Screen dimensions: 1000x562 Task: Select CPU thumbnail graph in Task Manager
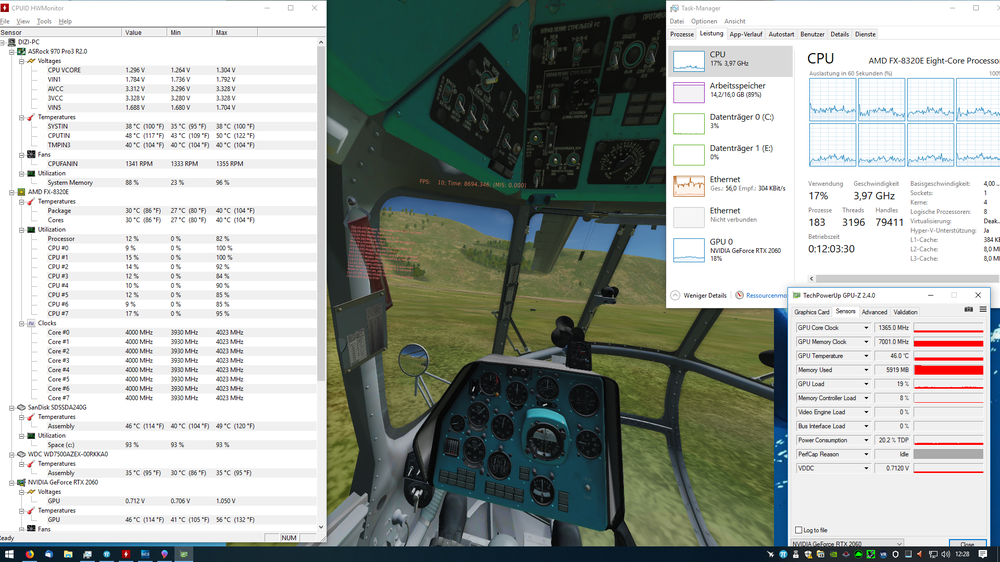[x=689, y=61]
